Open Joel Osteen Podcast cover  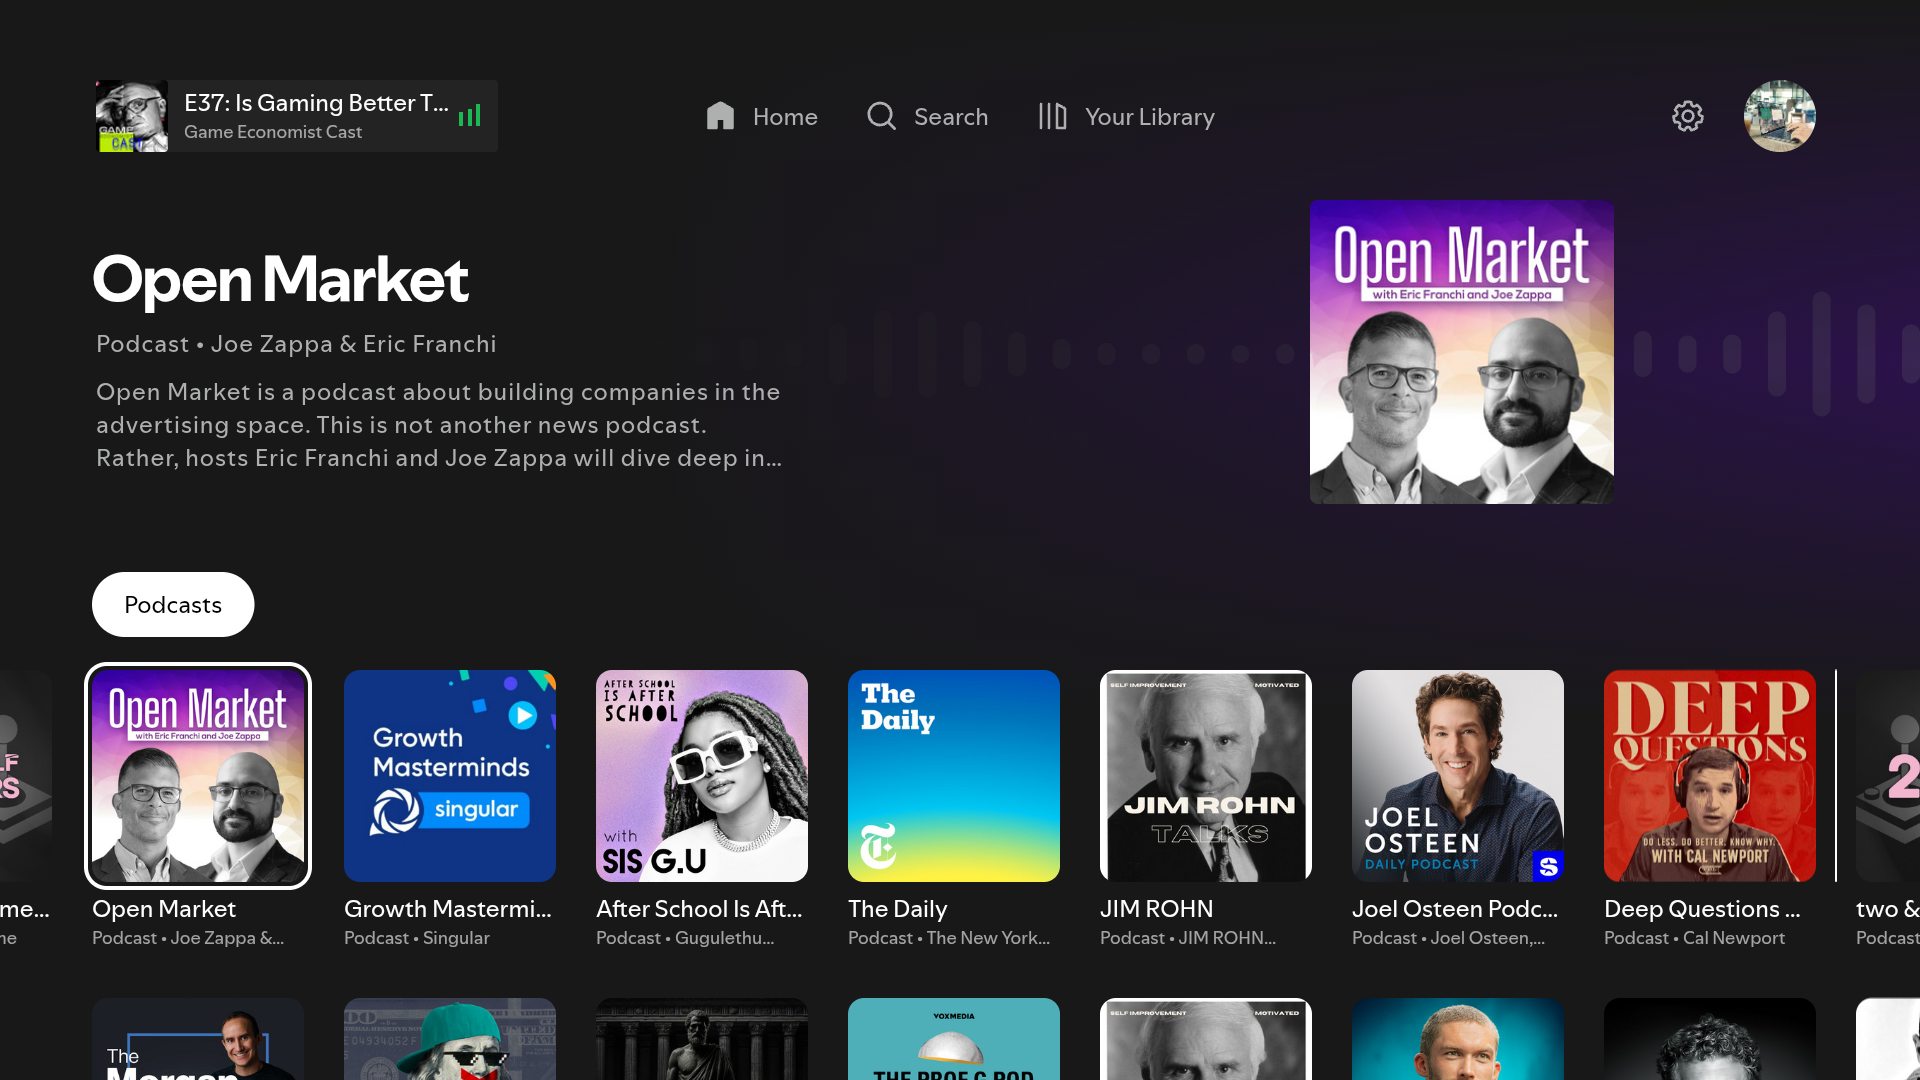[1458, 776]
